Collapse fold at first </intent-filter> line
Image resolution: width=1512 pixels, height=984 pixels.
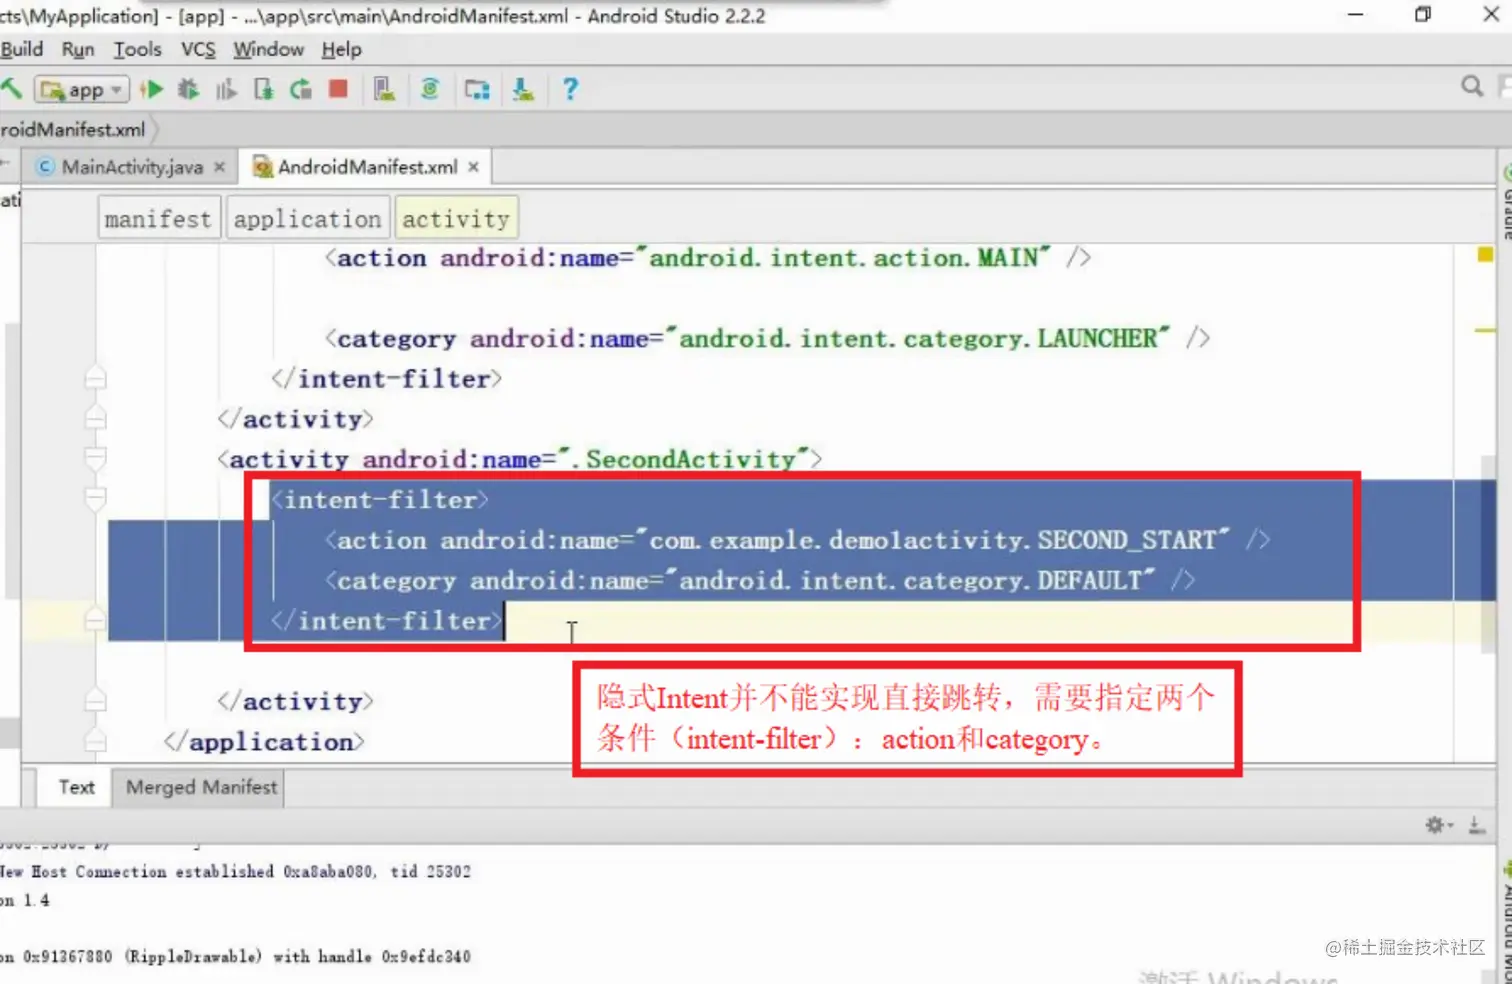(x=95, y=379)
